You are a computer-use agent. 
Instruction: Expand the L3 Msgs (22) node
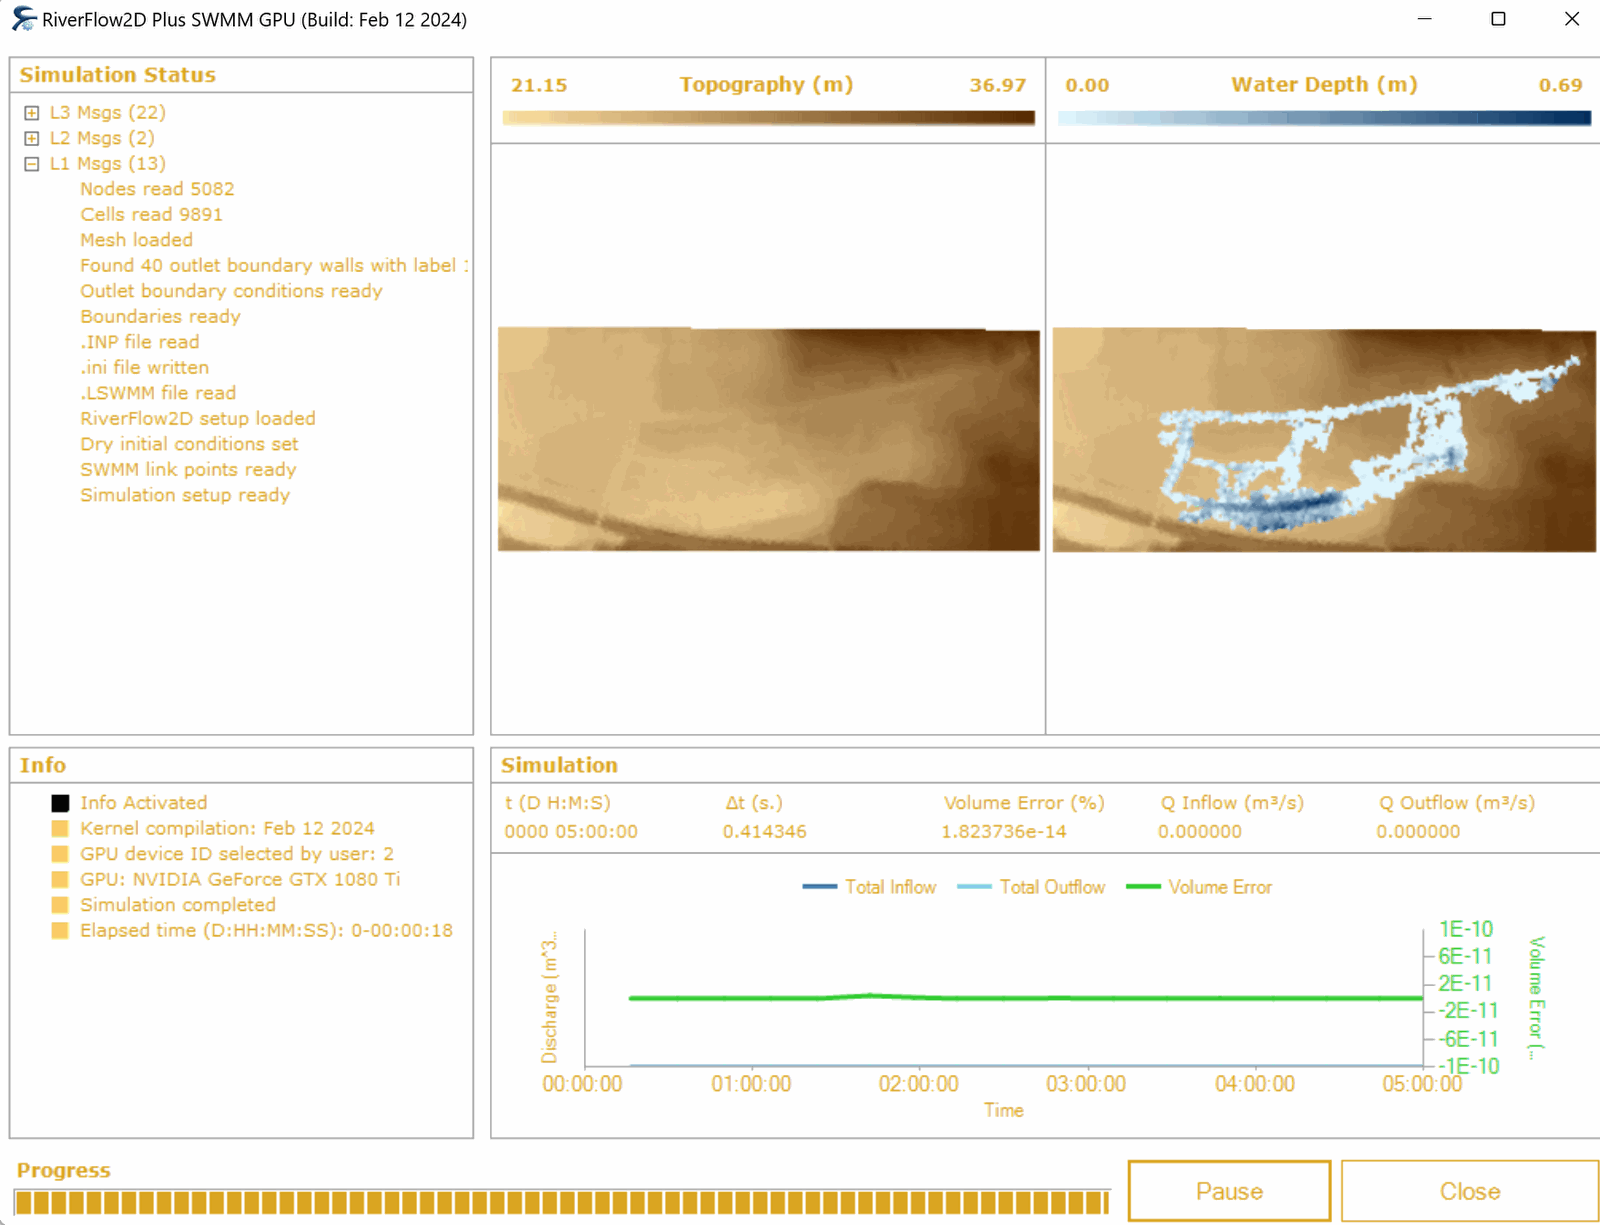(32, 113)
